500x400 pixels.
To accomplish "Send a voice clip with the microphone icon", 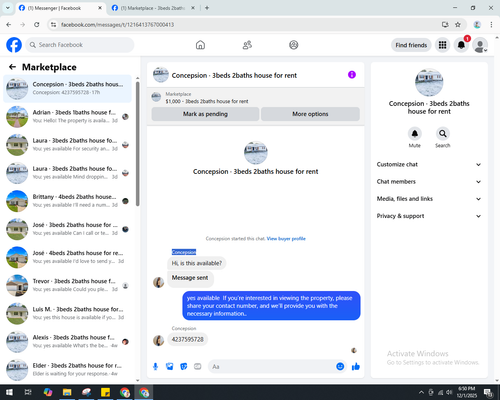I will click(155, 367).
